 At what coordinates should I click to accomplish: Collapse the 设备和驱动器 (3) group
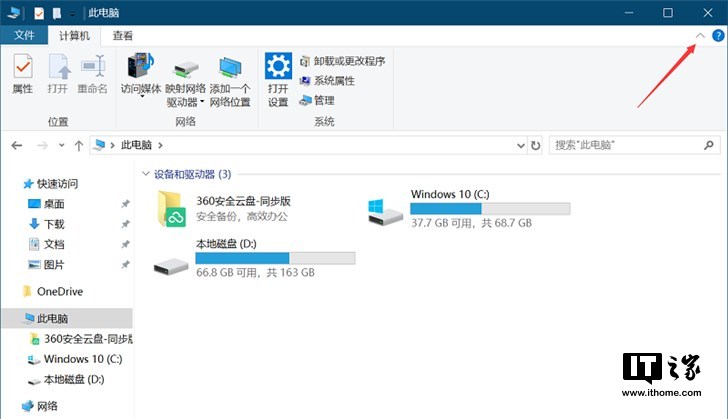click(x=146, y=174)
